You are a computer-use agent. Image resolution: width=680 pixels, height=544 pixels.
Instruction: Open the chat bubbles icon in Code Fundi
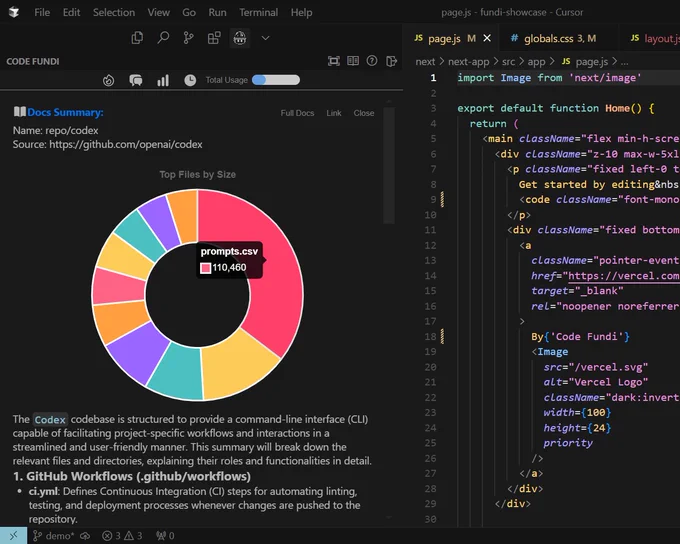point(136,80)
